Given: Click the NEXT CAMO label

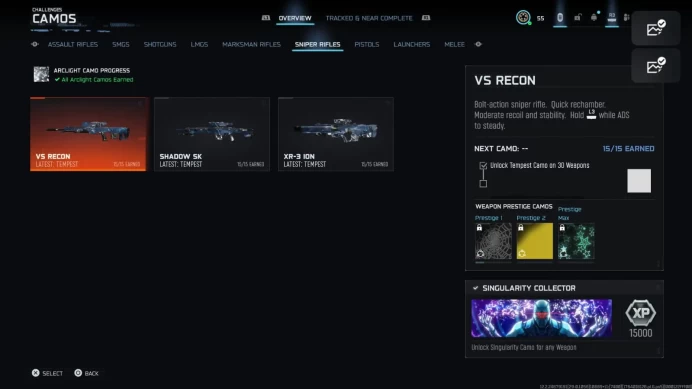Looking at the screenshot, I should point(501,149).
